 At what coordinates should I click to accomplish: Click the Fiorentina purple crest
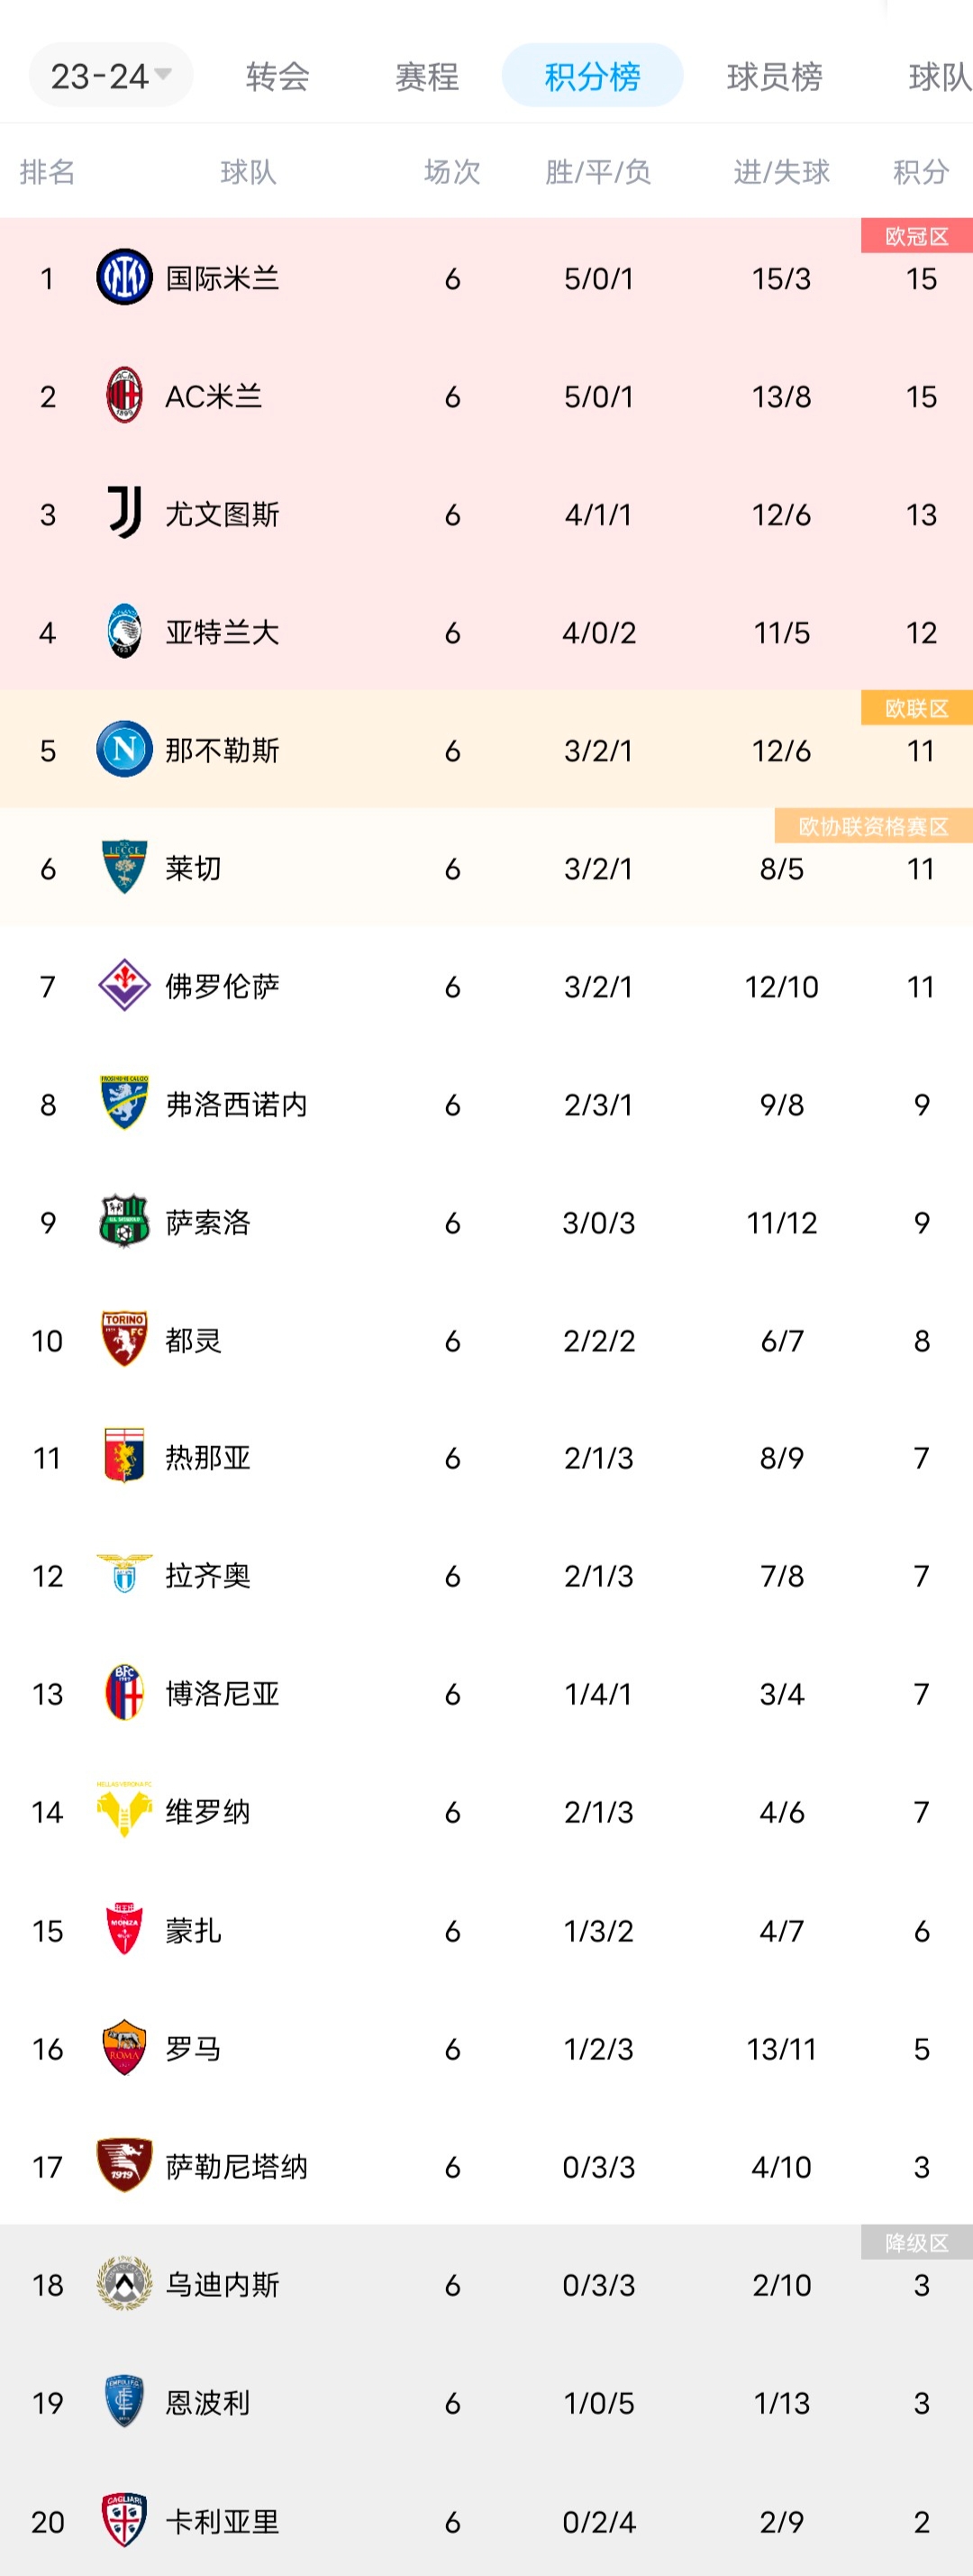124,985
